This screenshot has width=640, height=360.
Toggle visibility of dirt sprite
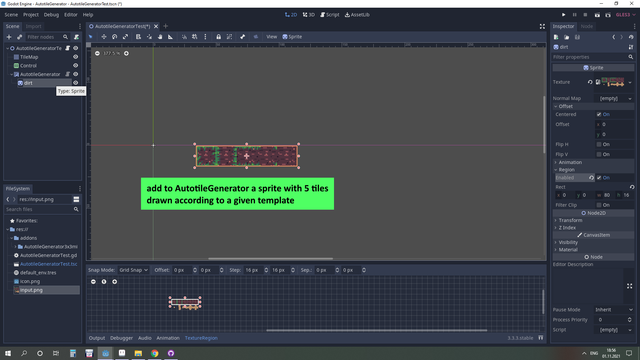[x=76, y=83]
